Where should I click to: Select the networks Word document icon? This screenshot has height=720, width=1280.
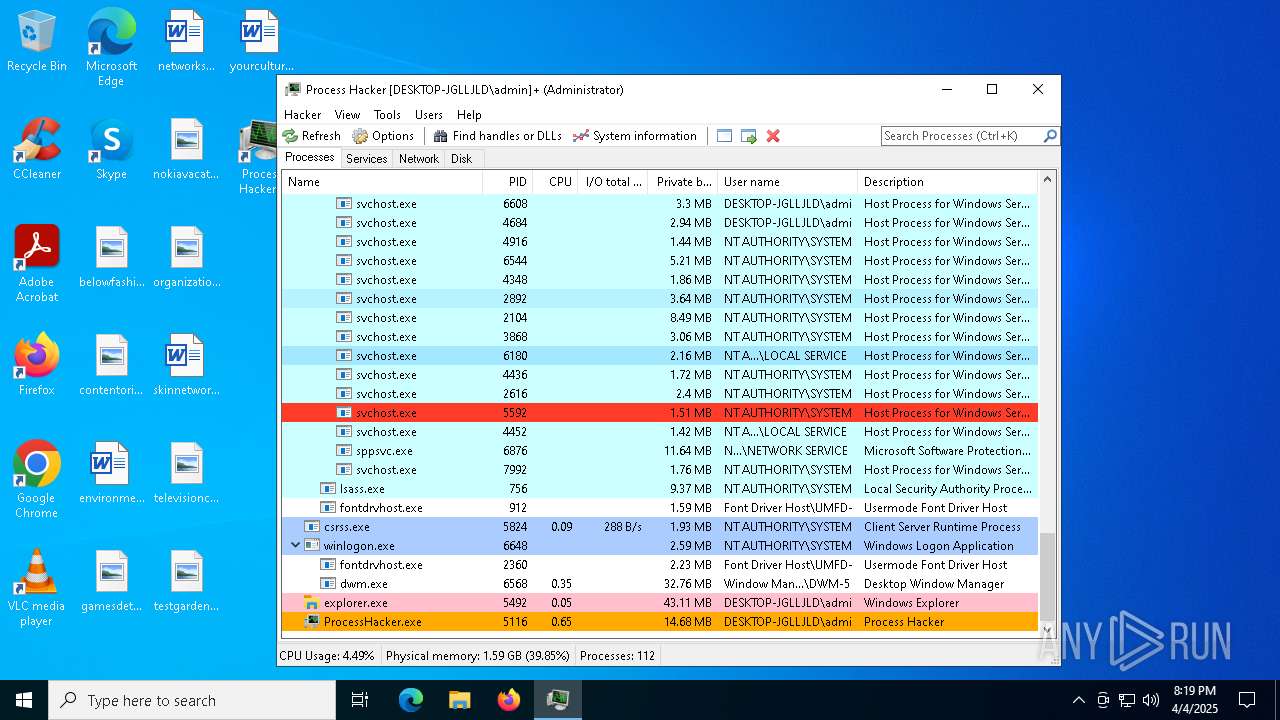tap(186, 41)
